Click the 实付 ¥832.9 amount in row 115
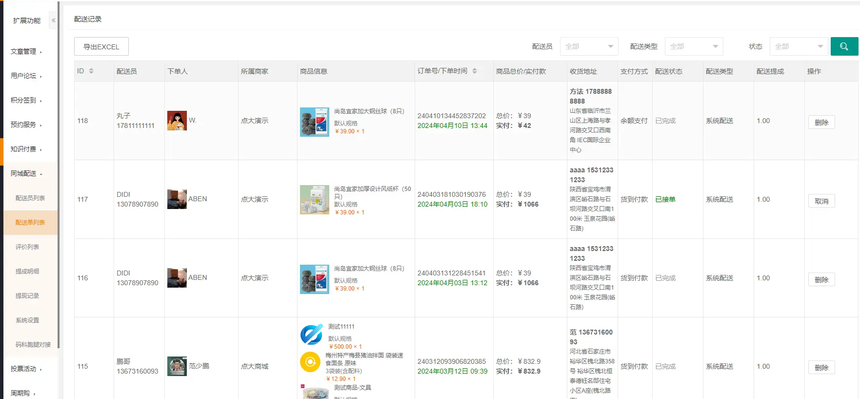This screenshot has width=860, height=399. point(518,372)
